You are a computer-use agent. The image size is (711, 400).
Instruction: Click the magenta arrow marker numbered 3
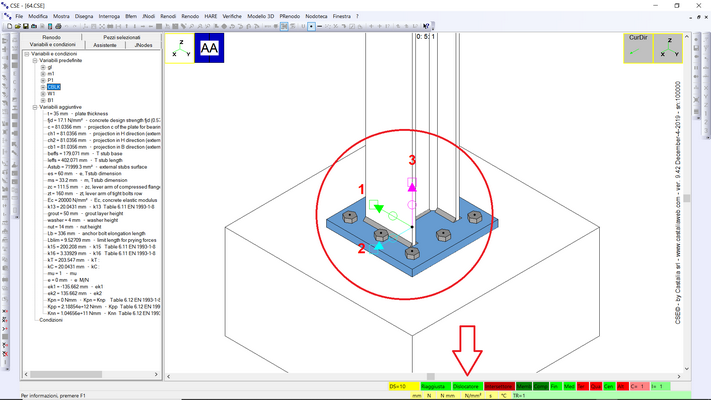tap(412, 184)
